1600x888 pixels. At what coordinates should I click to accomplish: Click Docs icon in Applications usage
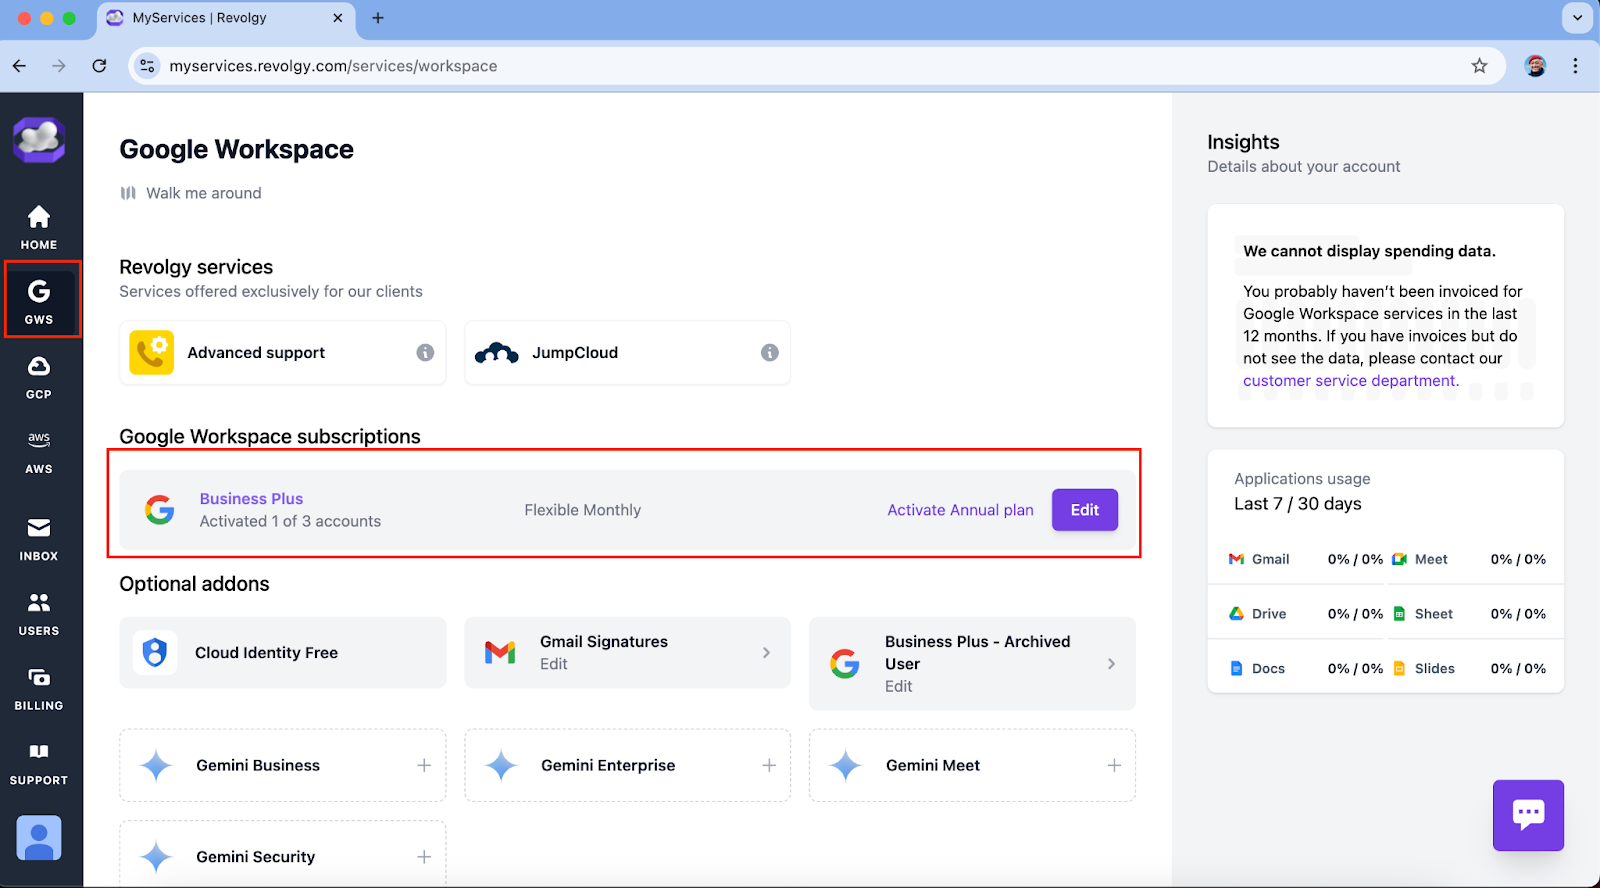pyautogui.click(x=1236, y=668)
